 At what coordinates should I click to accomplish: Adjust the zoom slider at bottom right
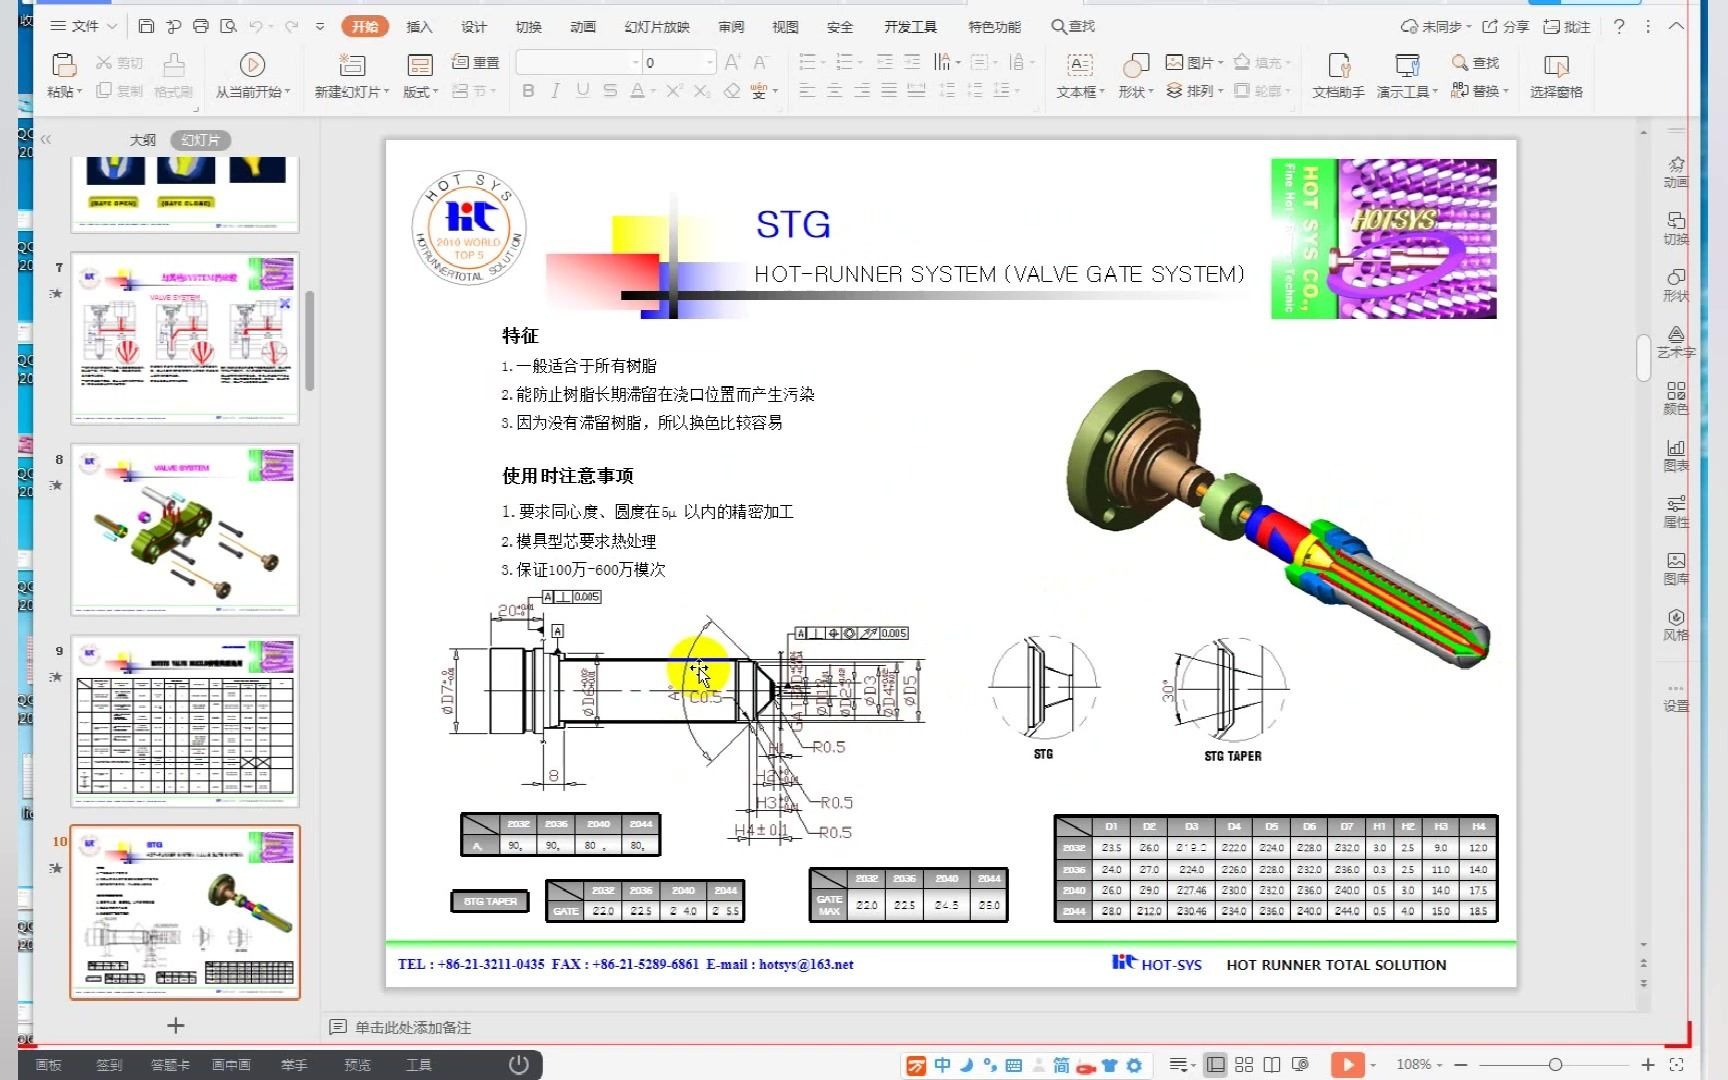pyautogui.click(x=1555, y=1064)
